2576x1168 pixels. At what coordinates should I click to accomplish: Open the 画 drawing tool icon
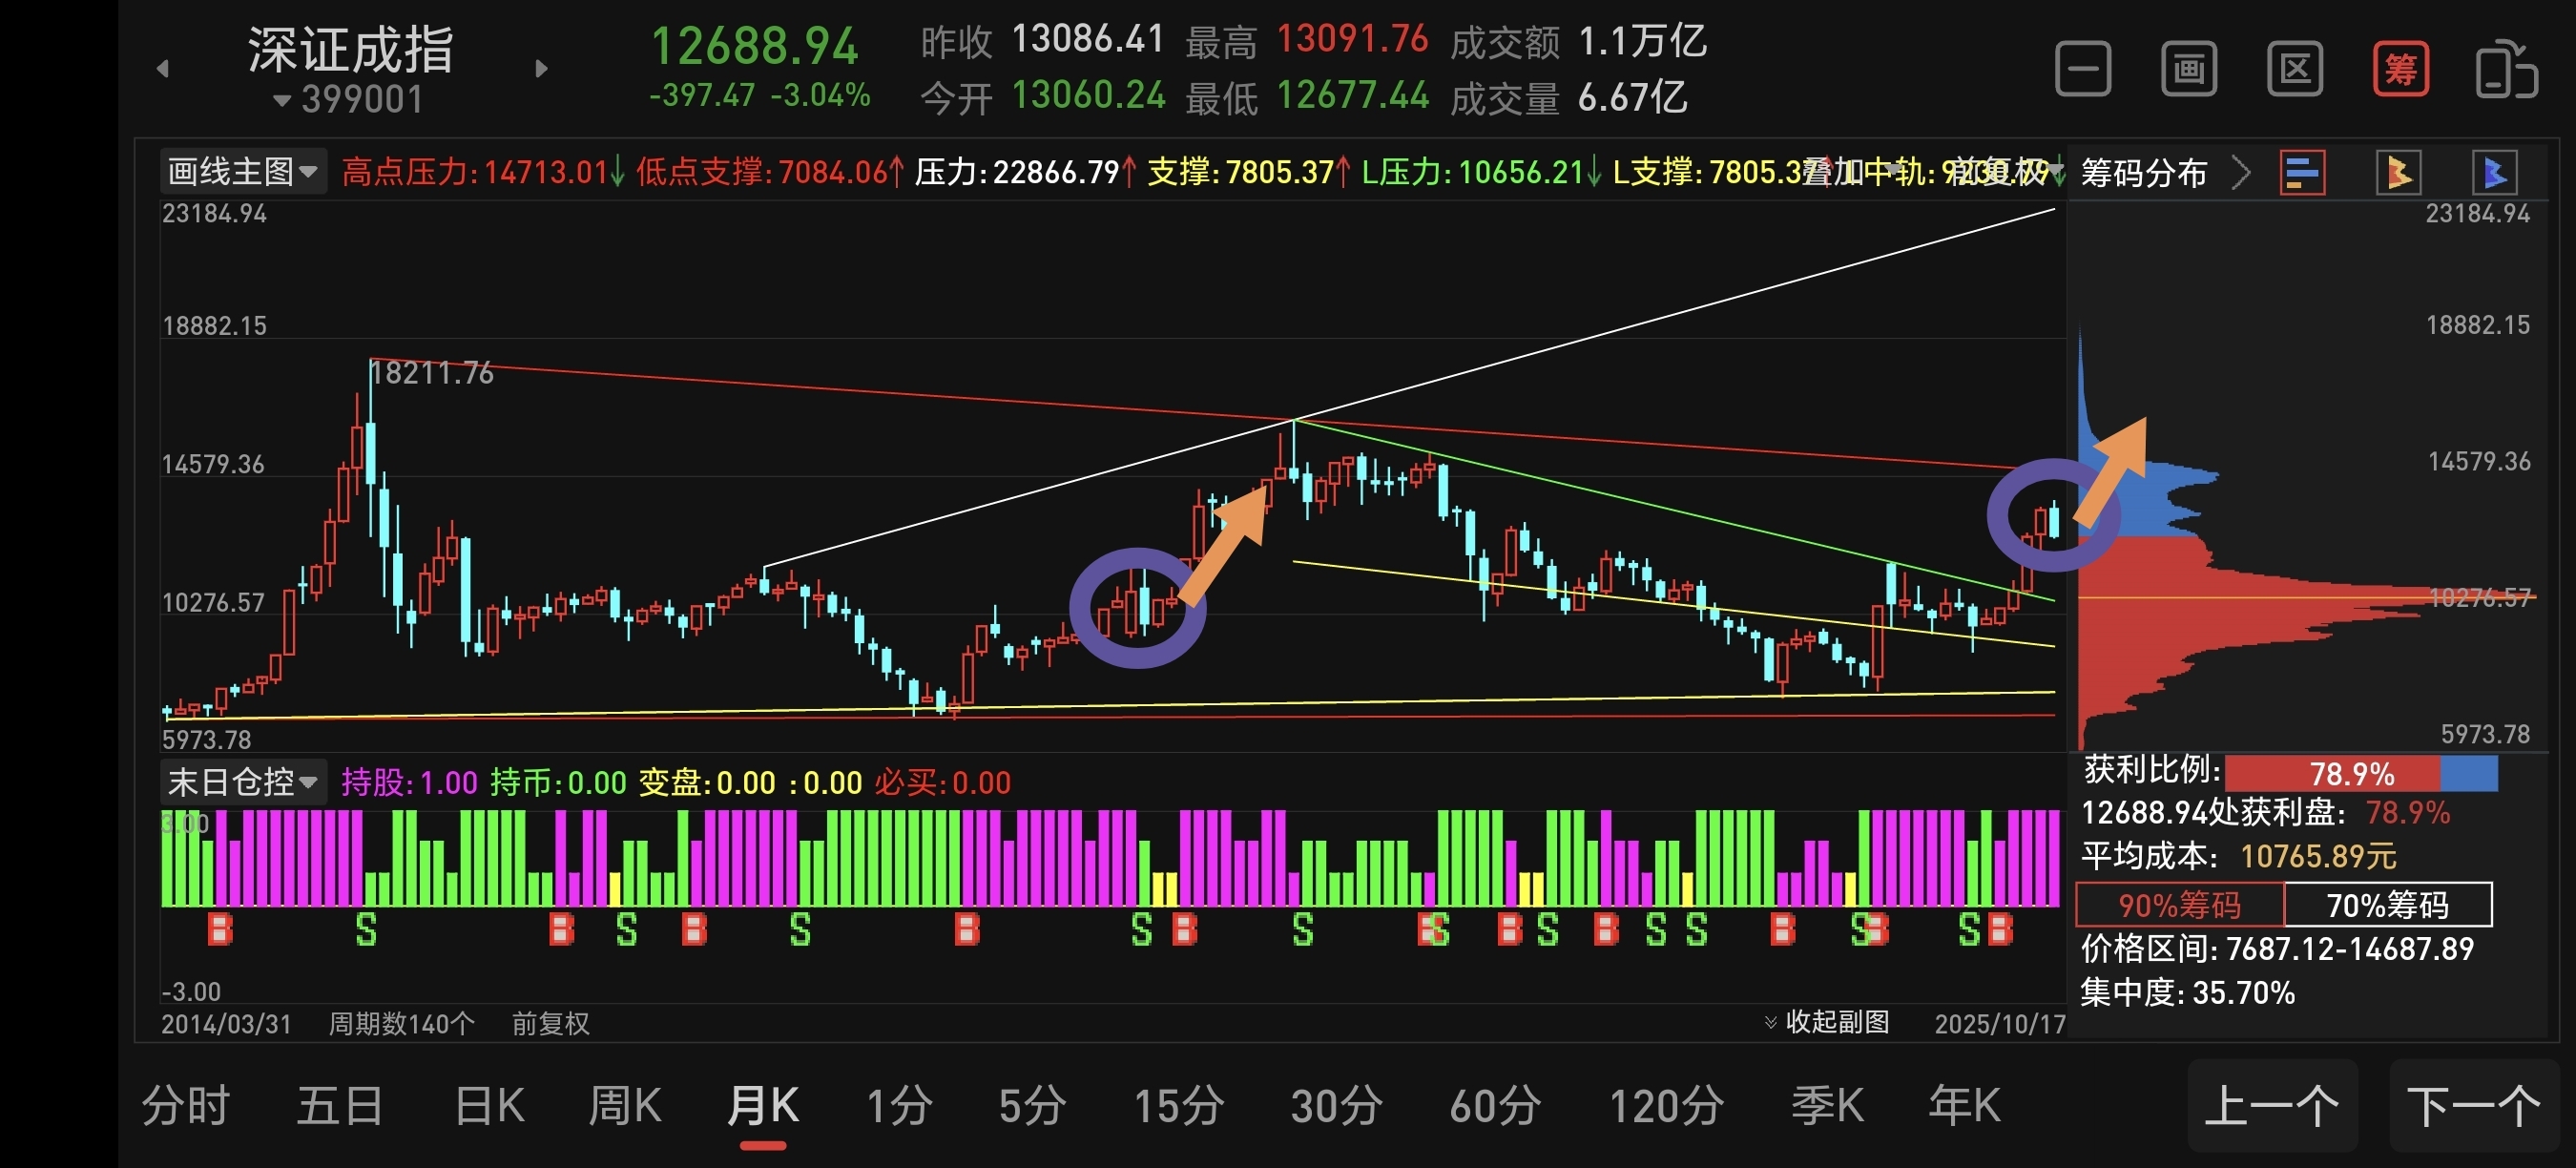[2188, 69]
